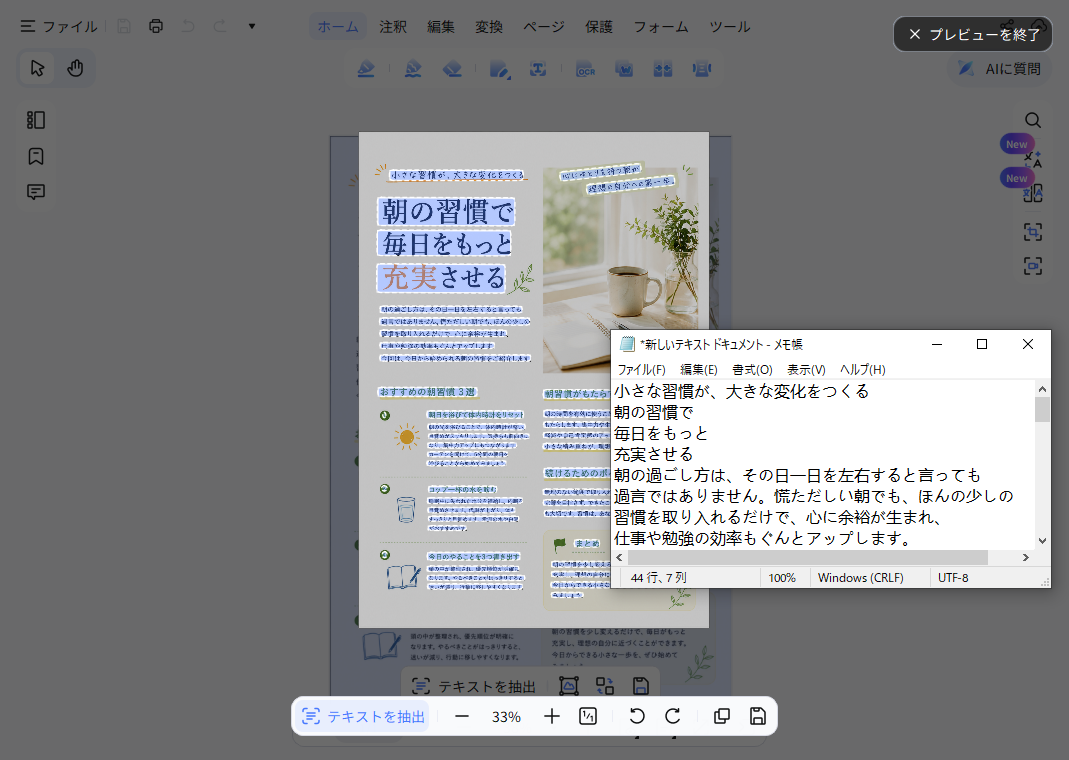Screen dimensions: 1069x760
Task: Print the document
Action: click(156, 26)
